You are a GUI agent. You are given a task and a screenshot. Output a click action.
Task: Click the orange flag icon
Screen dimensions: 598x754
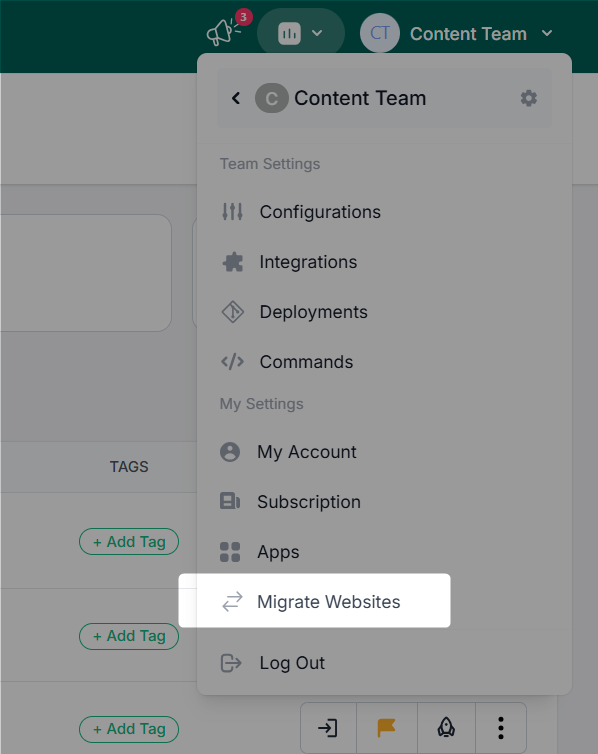point(386,728)
